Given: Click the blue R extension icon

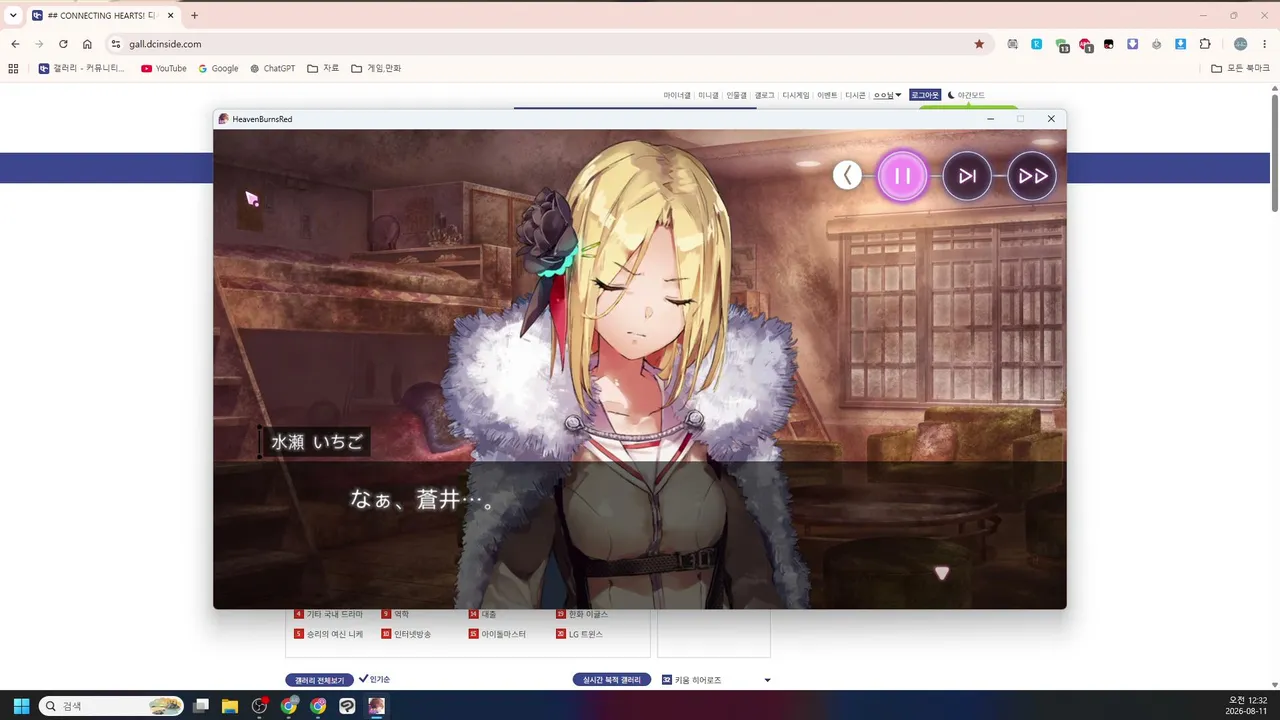Looking at the screenshot, I should [x=1037, y=44].
